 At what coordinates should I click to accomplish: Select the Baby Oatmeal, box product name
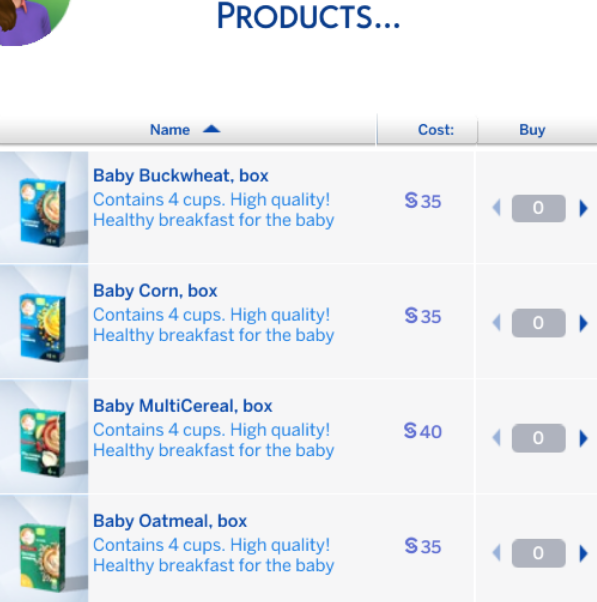(170, 521)
